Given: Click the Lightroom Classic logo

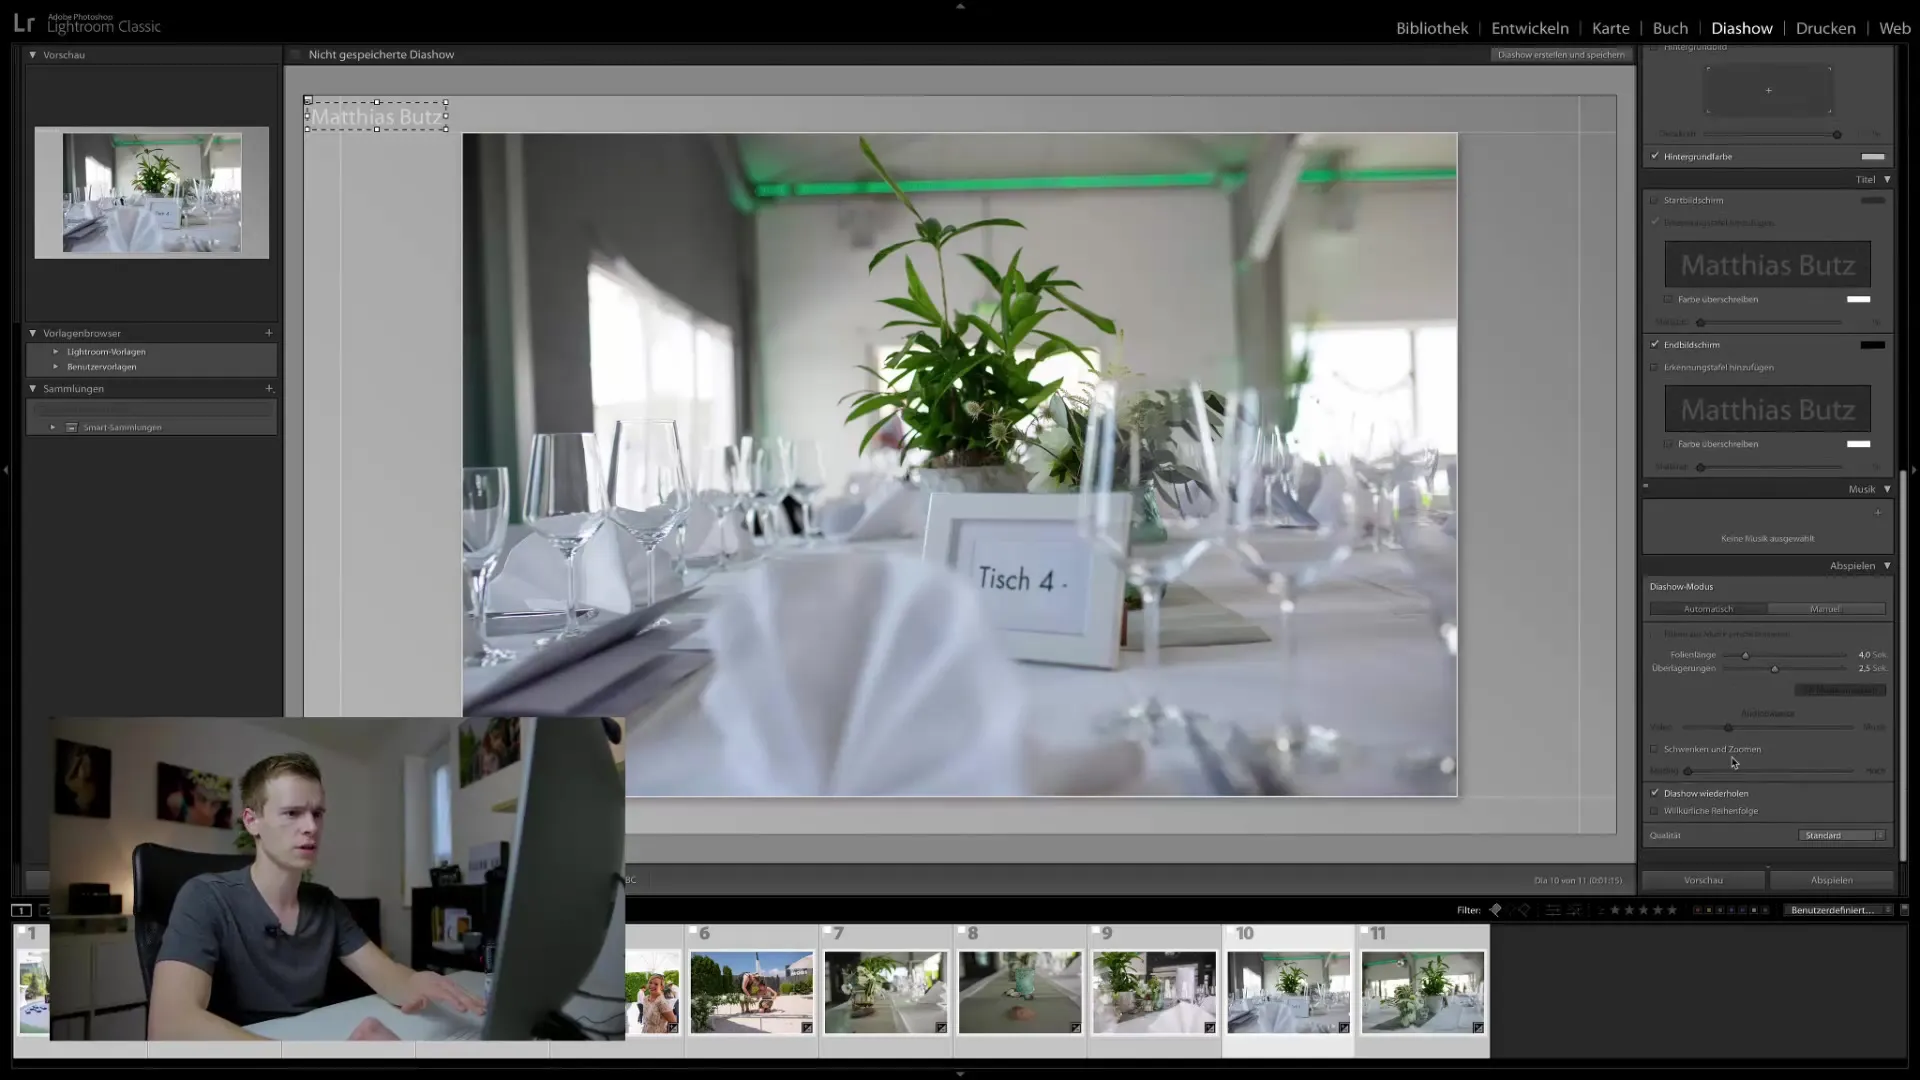Looking at the screenshot, I should (88, 23).
